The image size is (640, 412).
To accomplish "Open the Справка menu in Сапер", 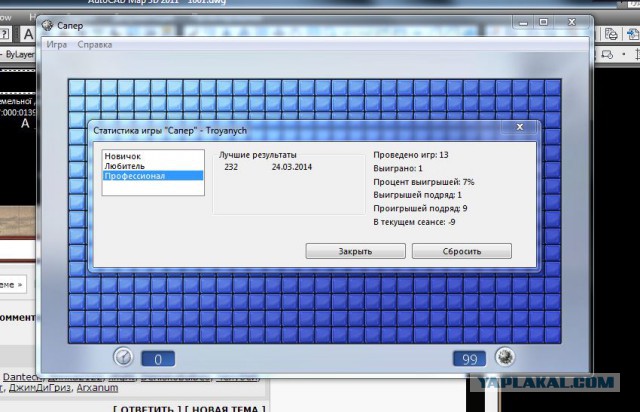I will pyautogui.click(x=95, y=45).
